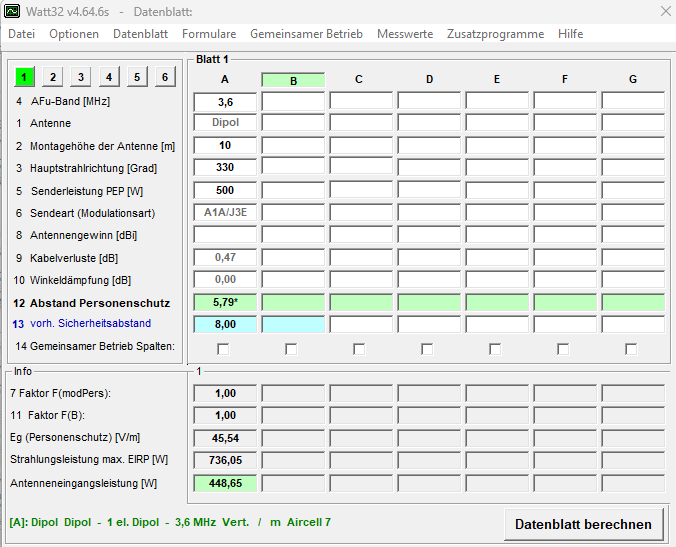Switch to sheet button 5
Screen dimensions: 676x547
[x=137, y=77]
